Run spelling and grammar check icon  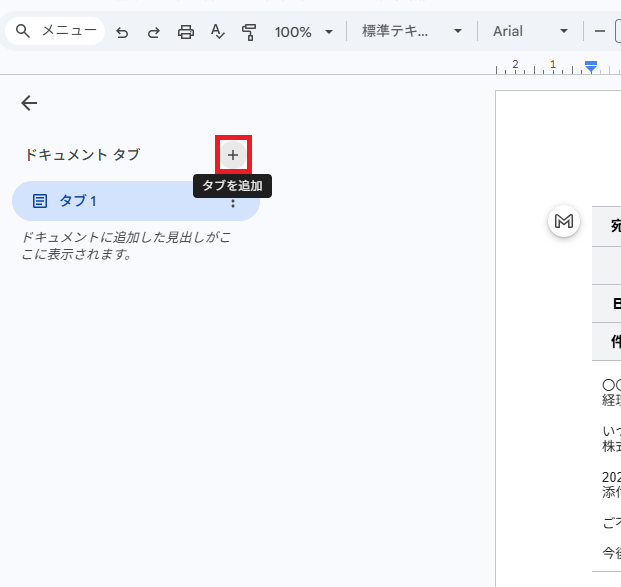(217, 32)
